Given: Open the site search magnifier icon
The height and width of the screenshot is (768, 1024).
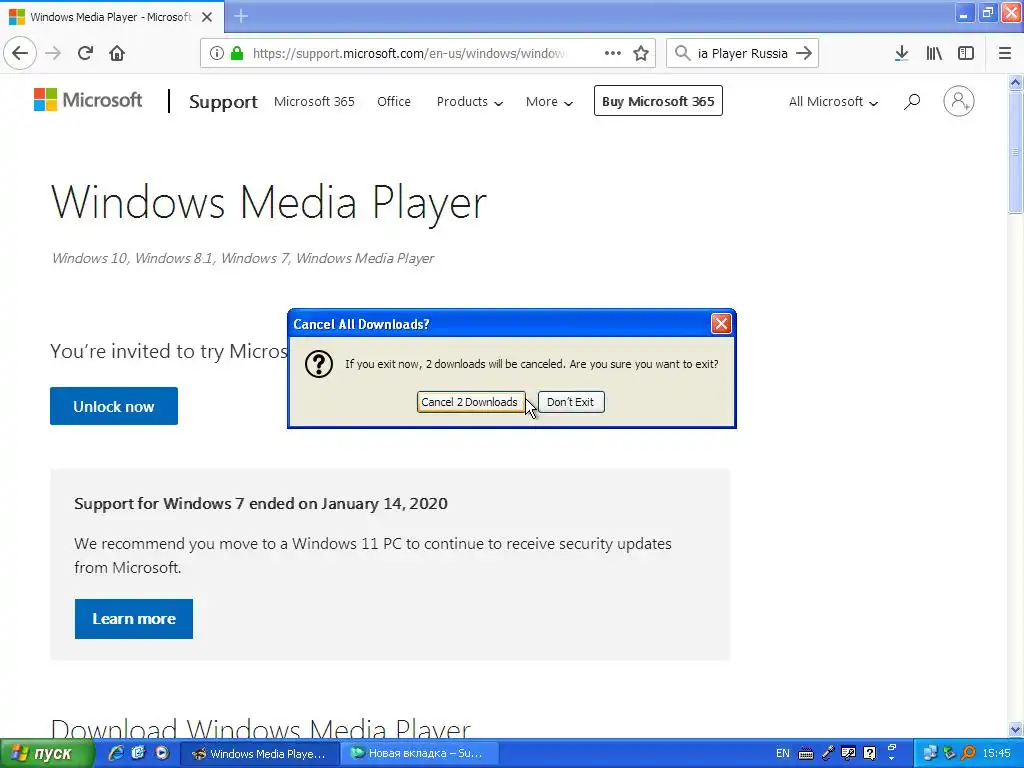Looking at the screenshot, I should (x=912, y=101).
